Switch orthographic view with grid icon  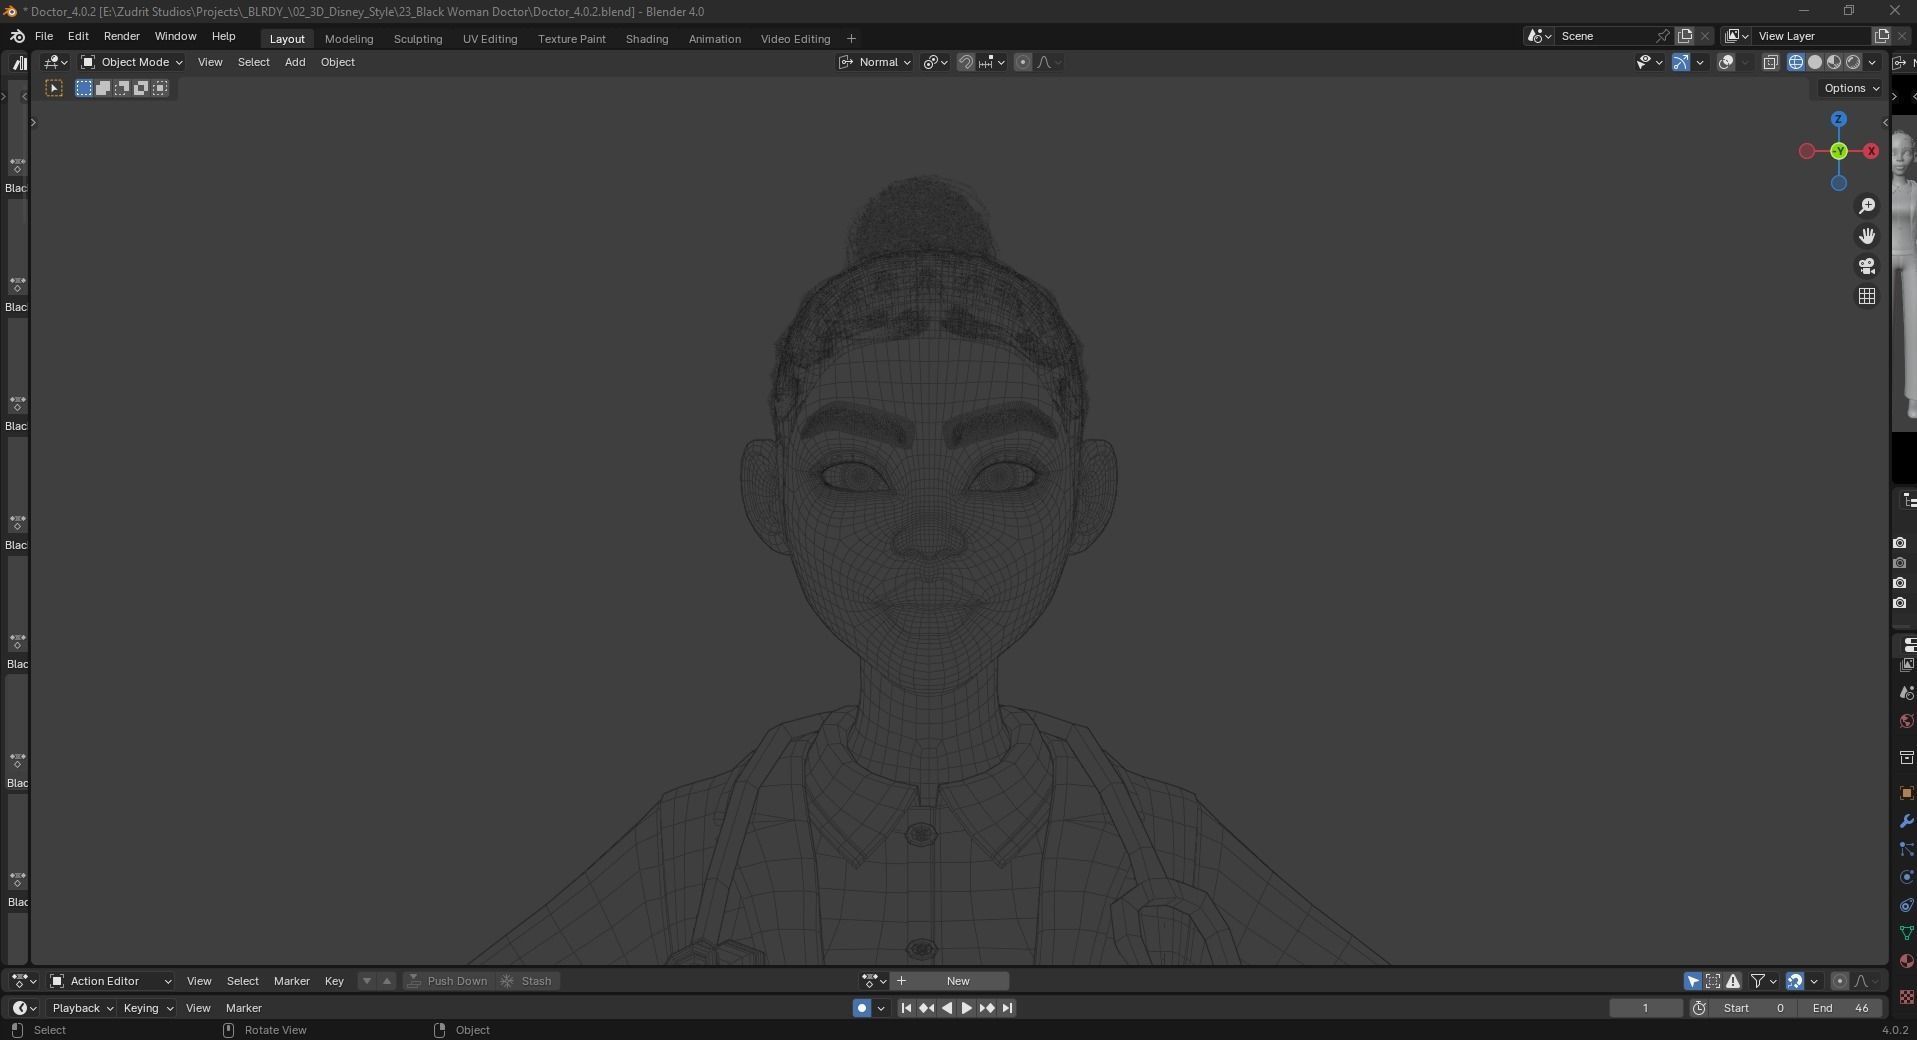pyautogui.click(x=1866, y=296)
